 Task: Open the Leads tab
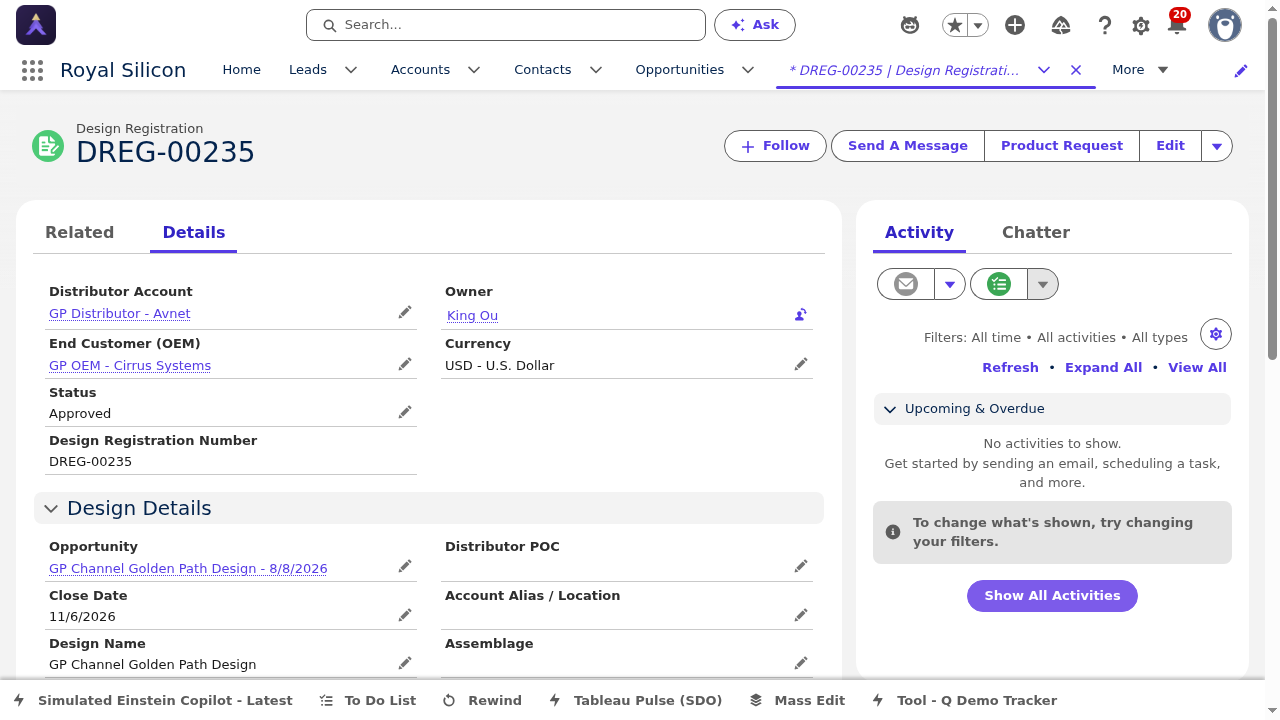pos(308,70)
